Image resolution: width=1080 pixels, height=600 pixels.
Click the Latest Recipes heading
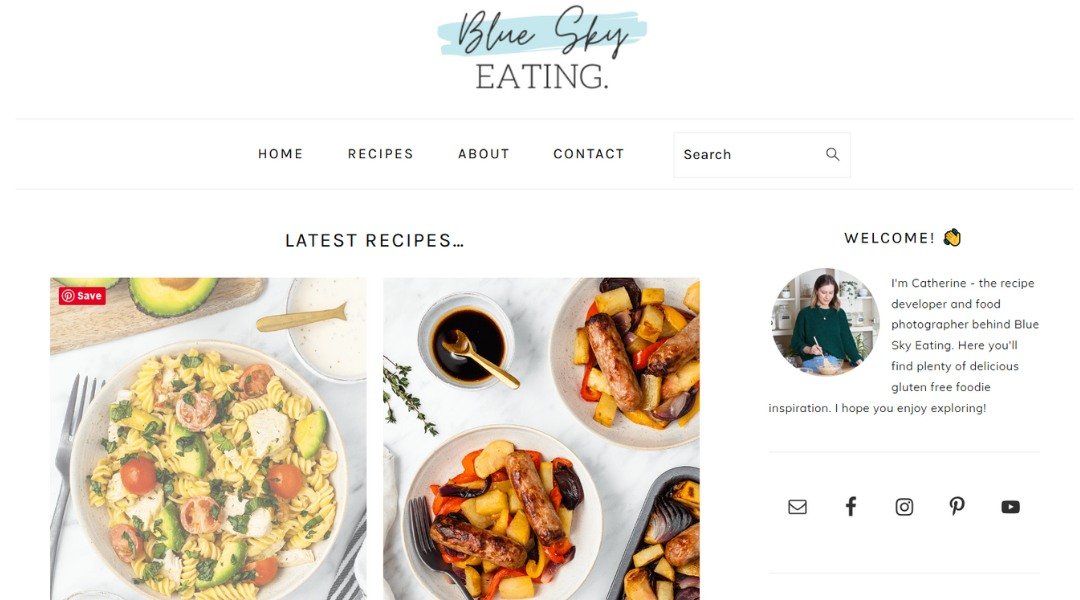(x=374, y=240)
